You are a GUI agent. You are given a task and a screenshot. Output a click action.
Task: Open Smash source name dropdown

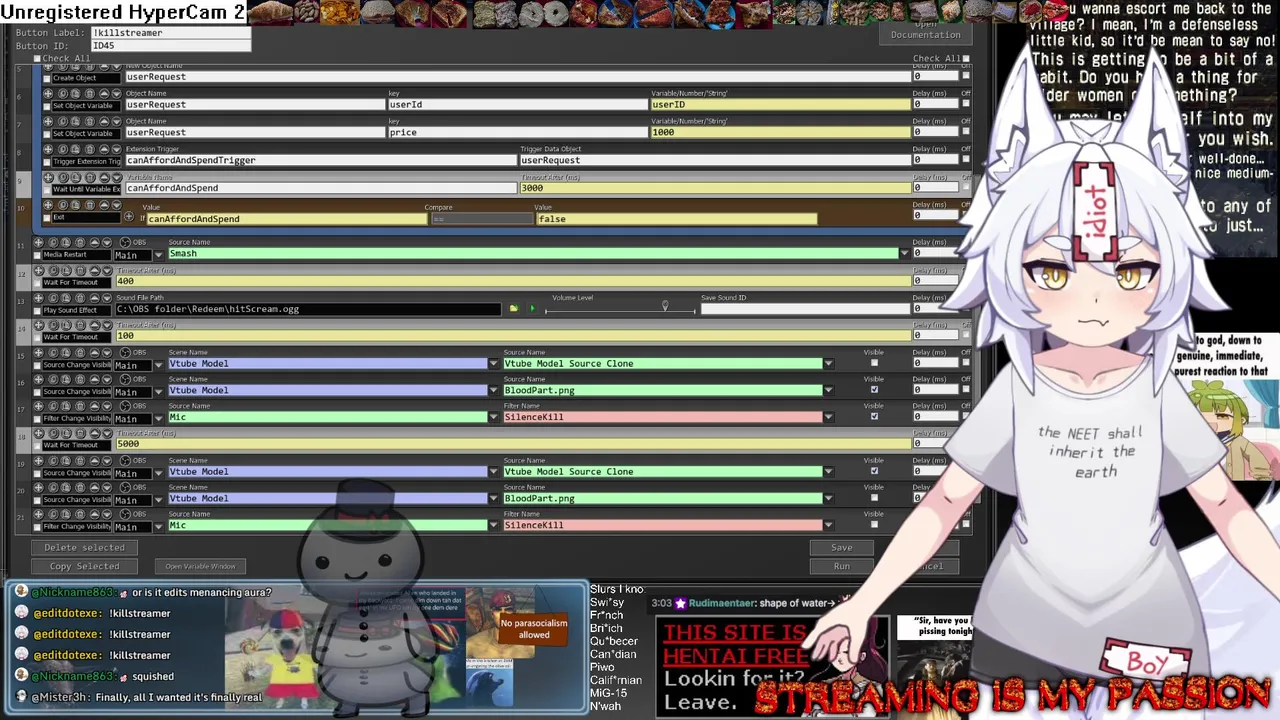coord(904,253)
